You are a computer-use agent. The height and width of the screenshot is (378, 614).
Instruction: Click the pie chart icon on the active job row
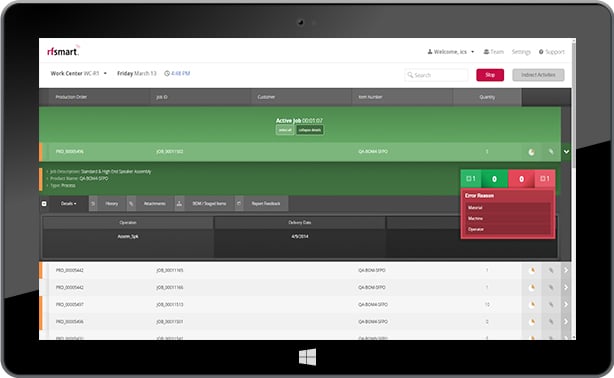tap(531, 152)
